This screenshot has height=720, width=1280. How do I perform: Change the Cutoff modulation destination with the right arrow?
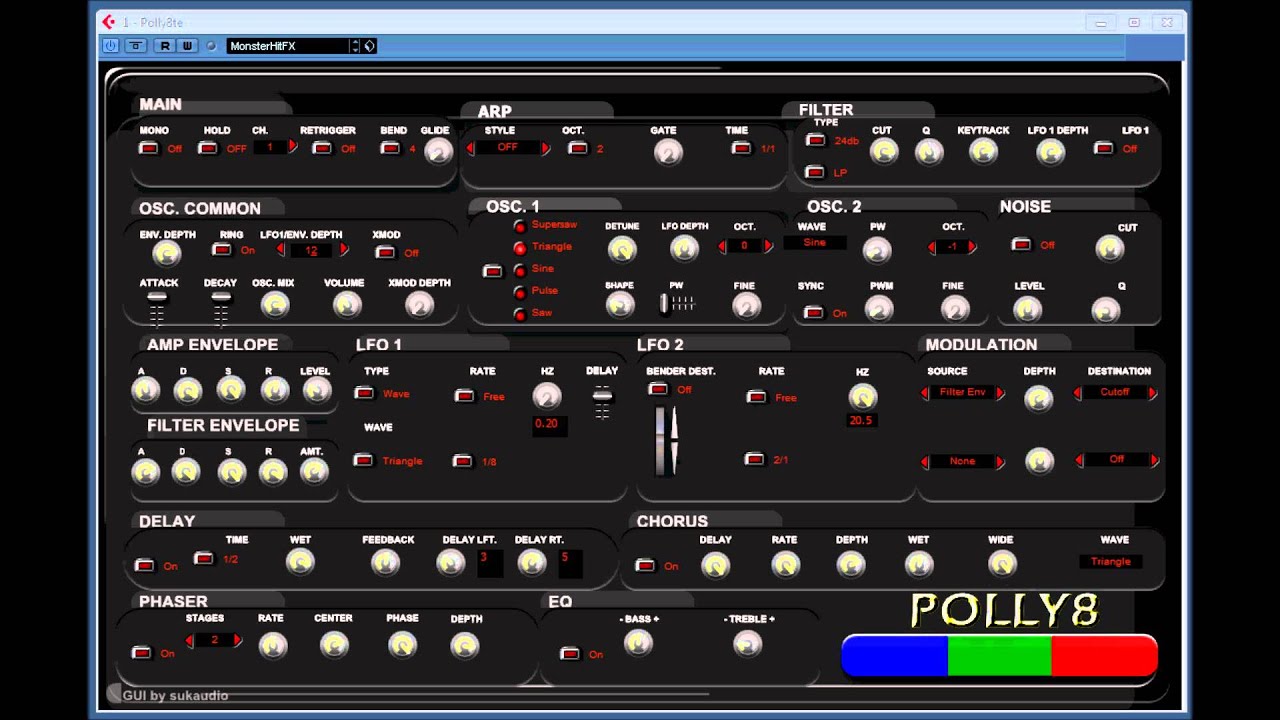1153,393
